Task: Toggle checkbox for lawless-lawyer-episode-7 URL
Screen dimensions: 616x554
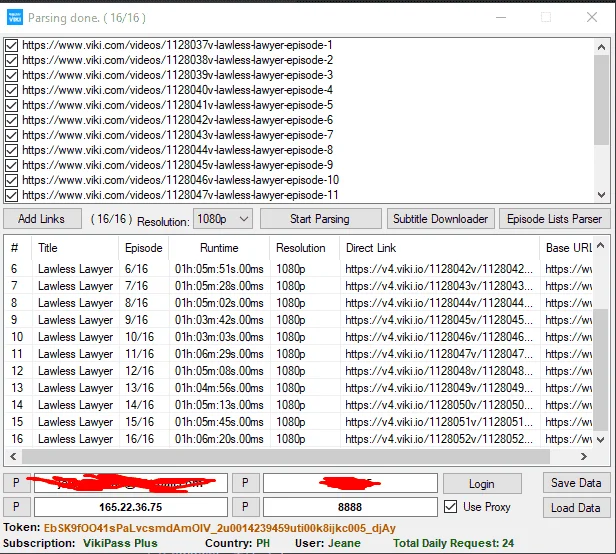Action: click(11, 135)
